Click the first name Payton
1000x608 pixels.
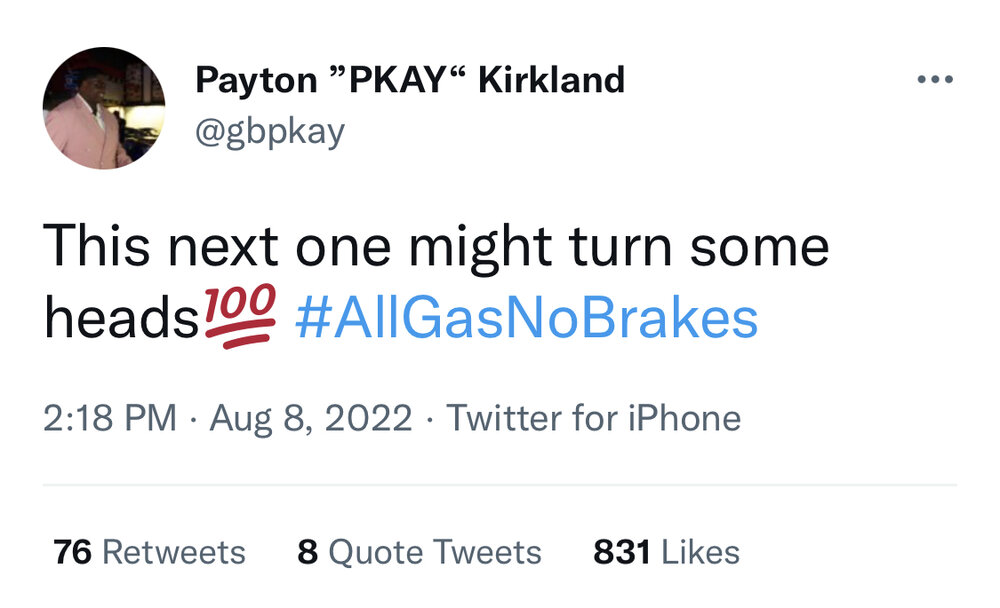[x=256, y=79]
